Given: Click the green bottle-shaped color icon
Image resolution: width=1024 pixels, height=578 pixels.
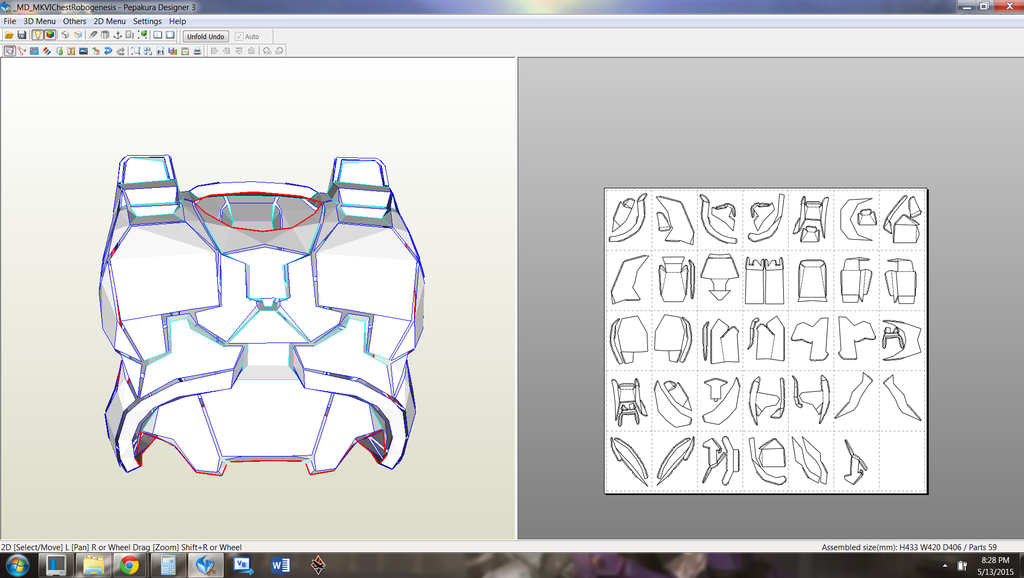Looking at the screenshot, I should 59,51.
